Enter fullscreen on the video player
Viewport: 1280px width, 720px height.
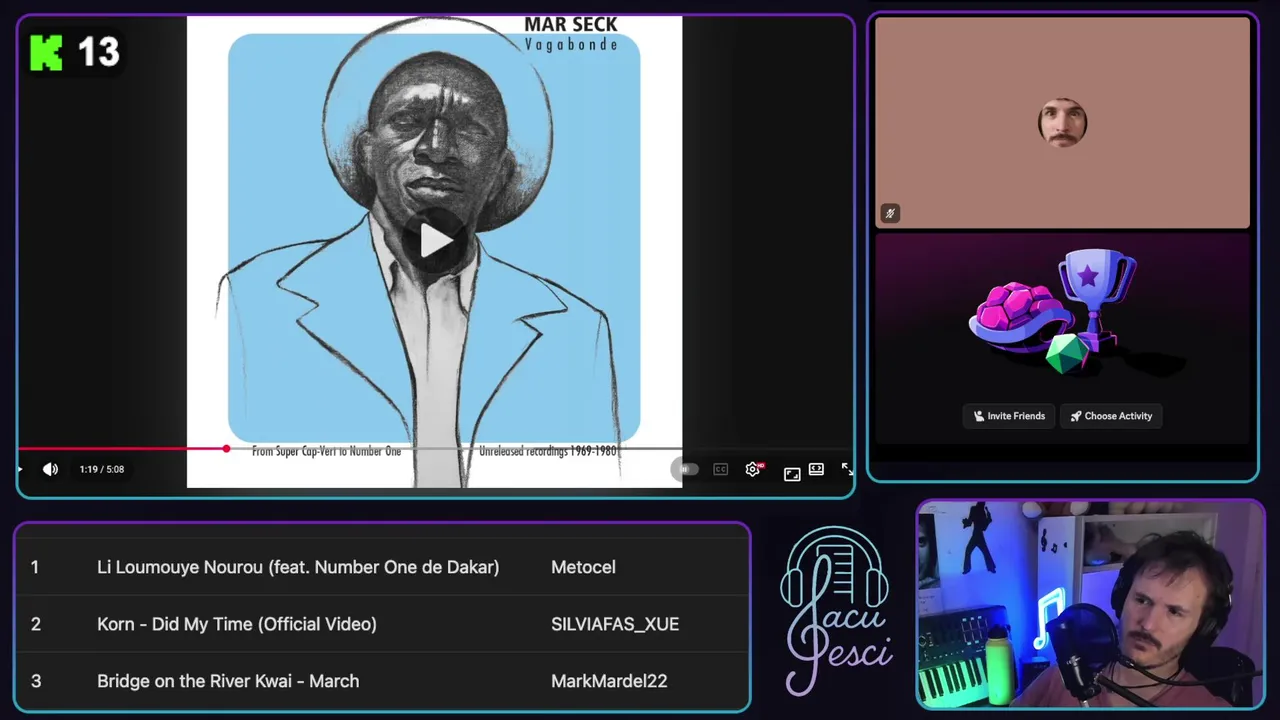847,469
